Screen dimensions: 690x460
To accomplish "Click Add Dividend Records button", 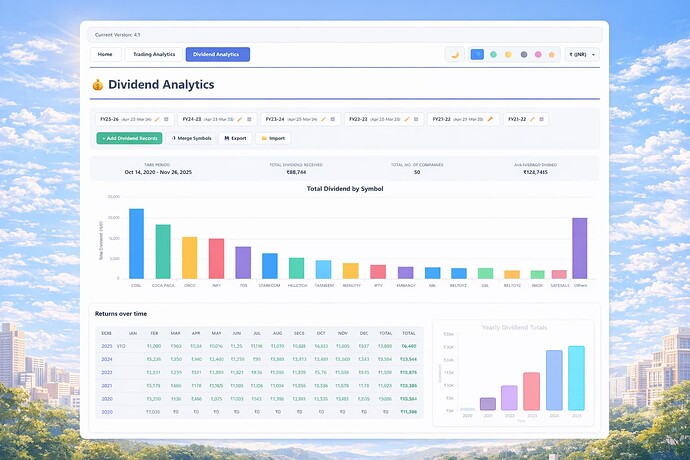I will coord(128,138).
